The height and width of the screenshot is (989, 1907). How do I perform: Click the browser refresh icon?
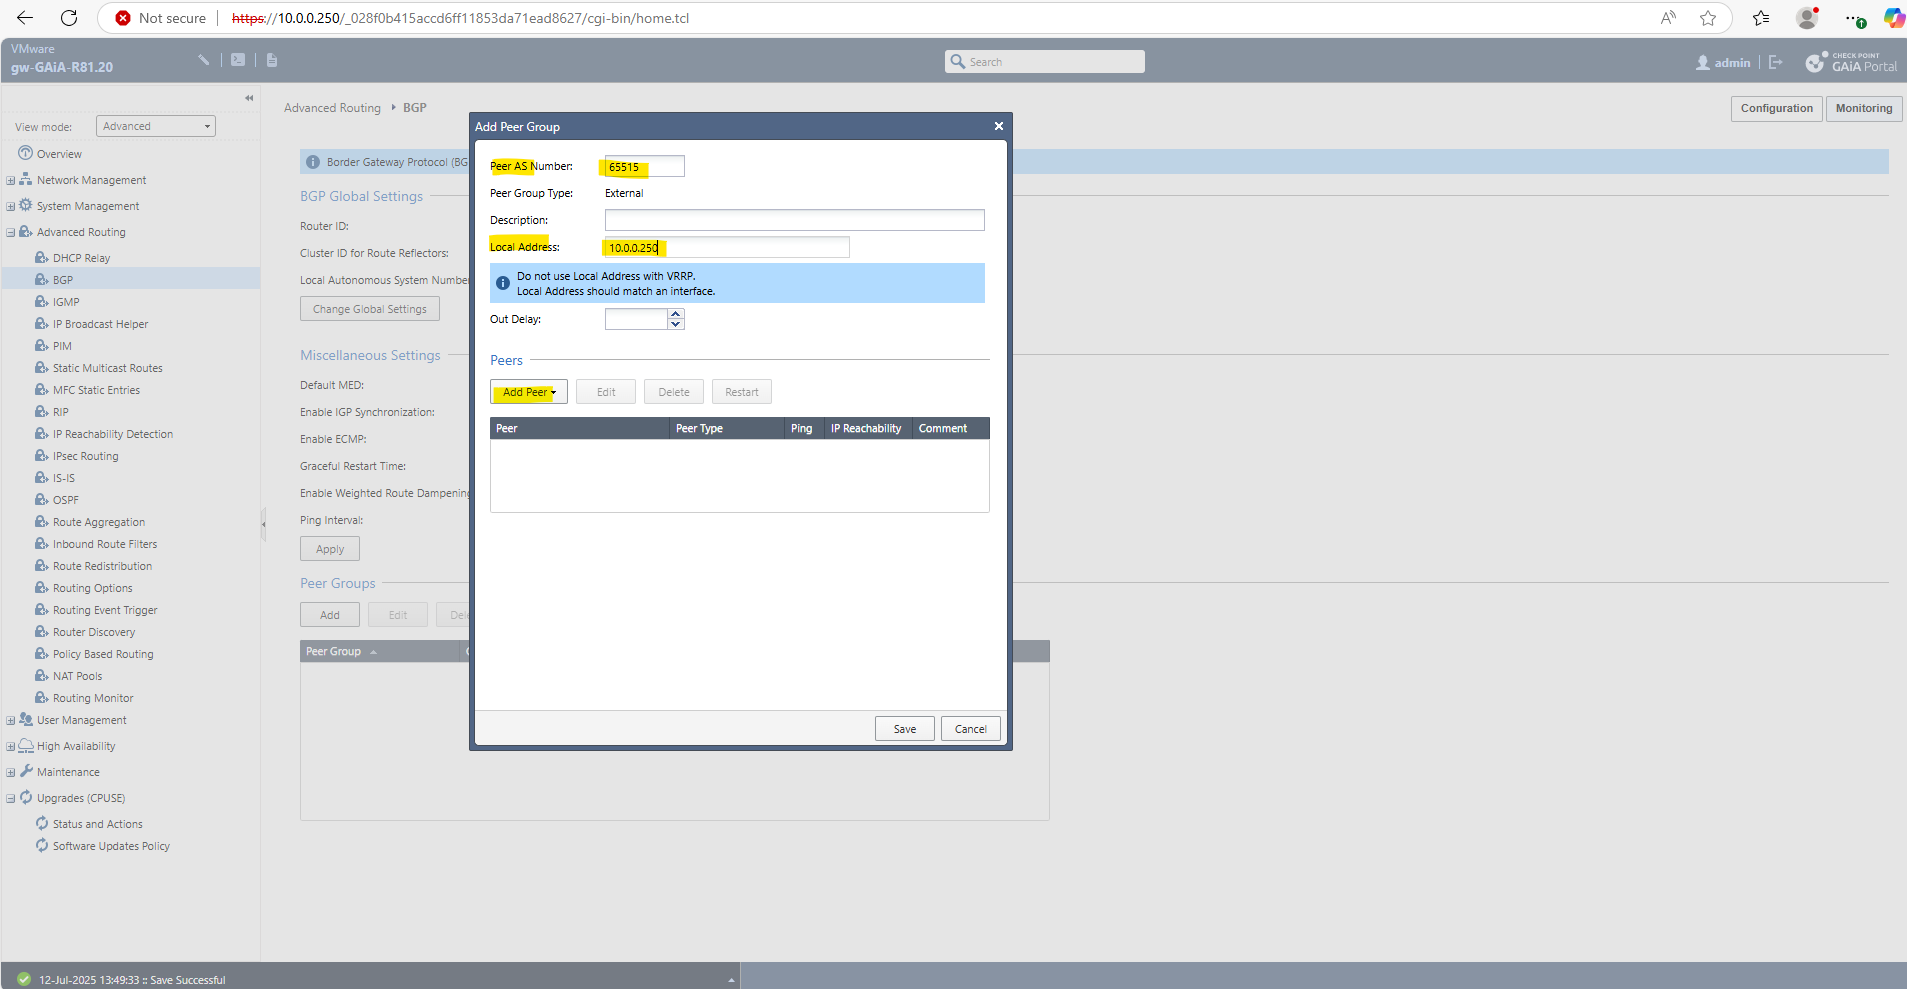(69, 18)
